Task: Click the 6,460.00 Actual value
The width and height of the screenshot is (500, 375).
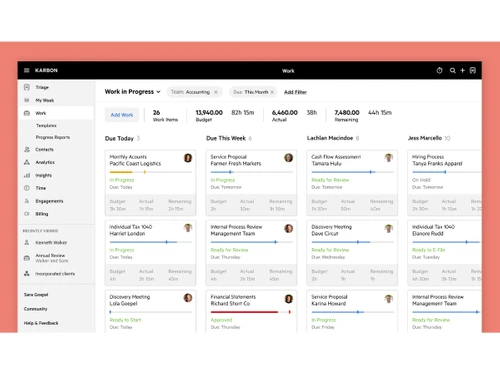Action: coord(285,113)
